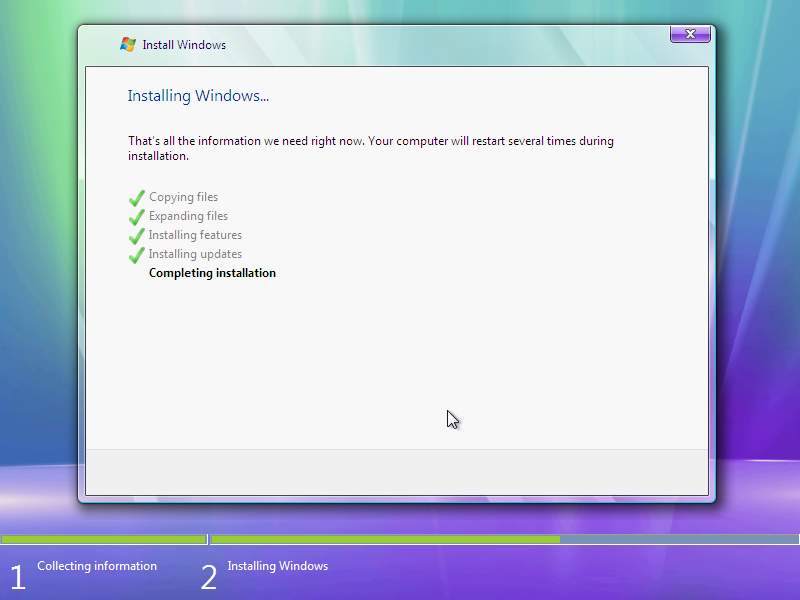Select the Installing features list entry

tap(195, 235)
